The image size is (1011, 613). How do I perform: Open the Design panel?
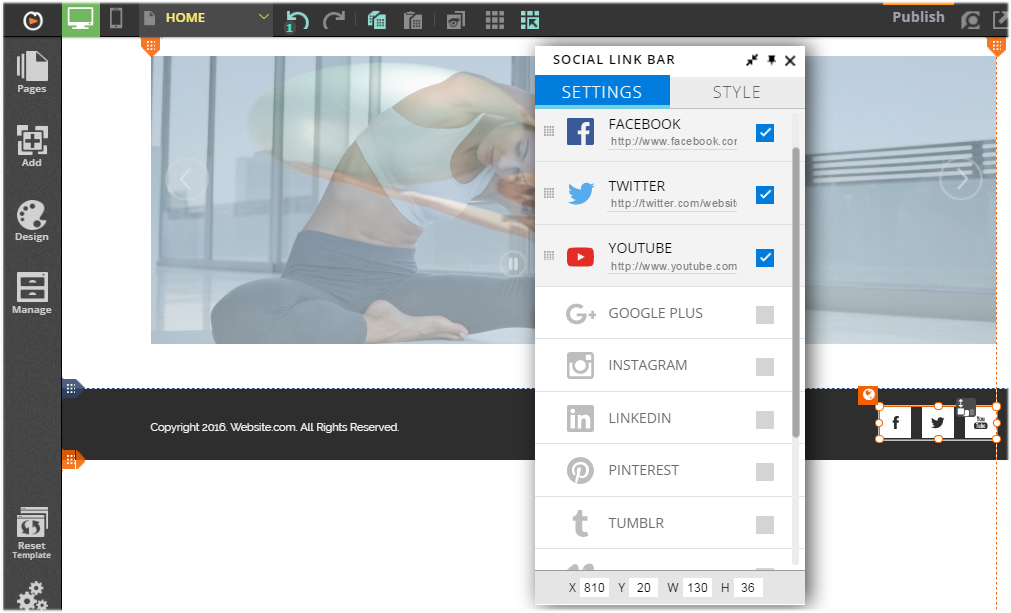[31, 220]
